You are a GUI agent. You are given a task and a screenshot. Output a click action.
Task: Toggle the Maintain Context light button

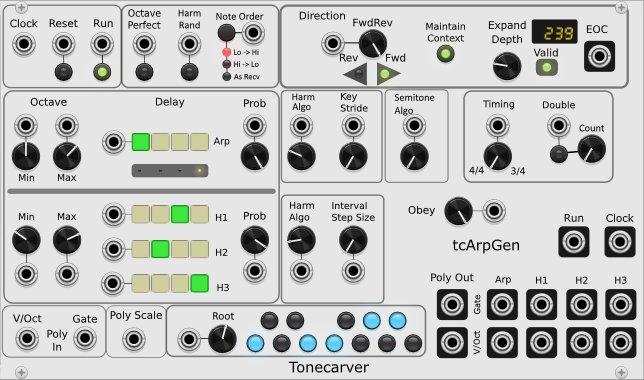[x=446, y=53]
